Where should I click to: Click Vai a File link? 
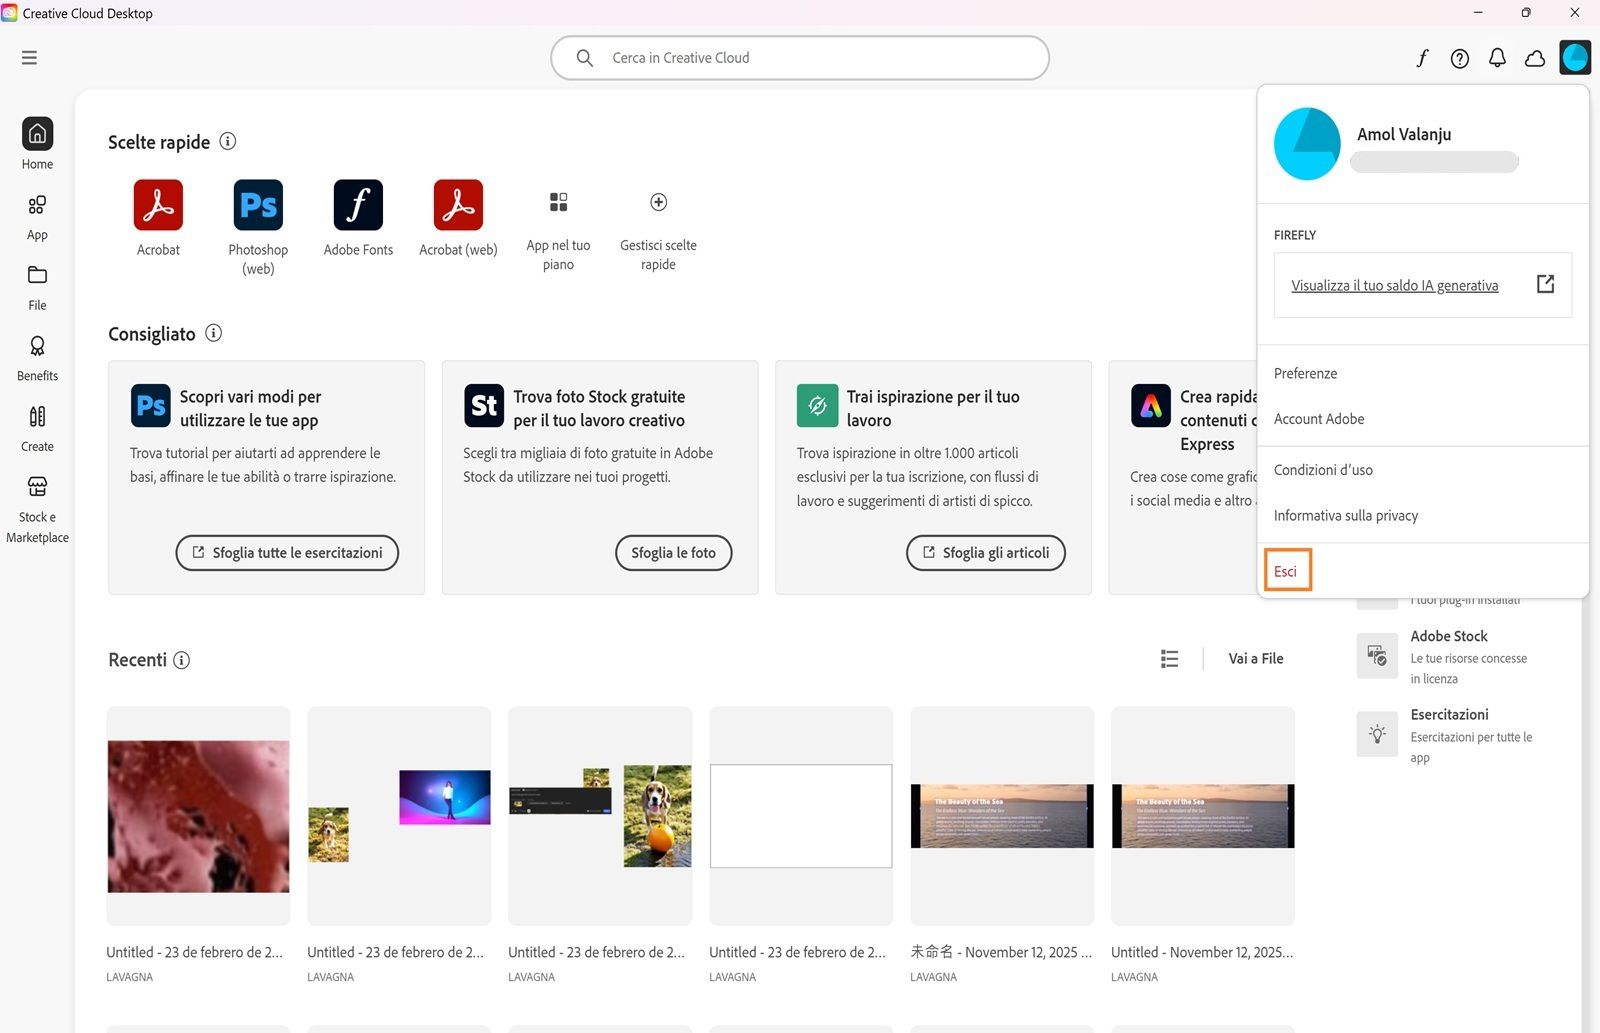(1256, 658)
